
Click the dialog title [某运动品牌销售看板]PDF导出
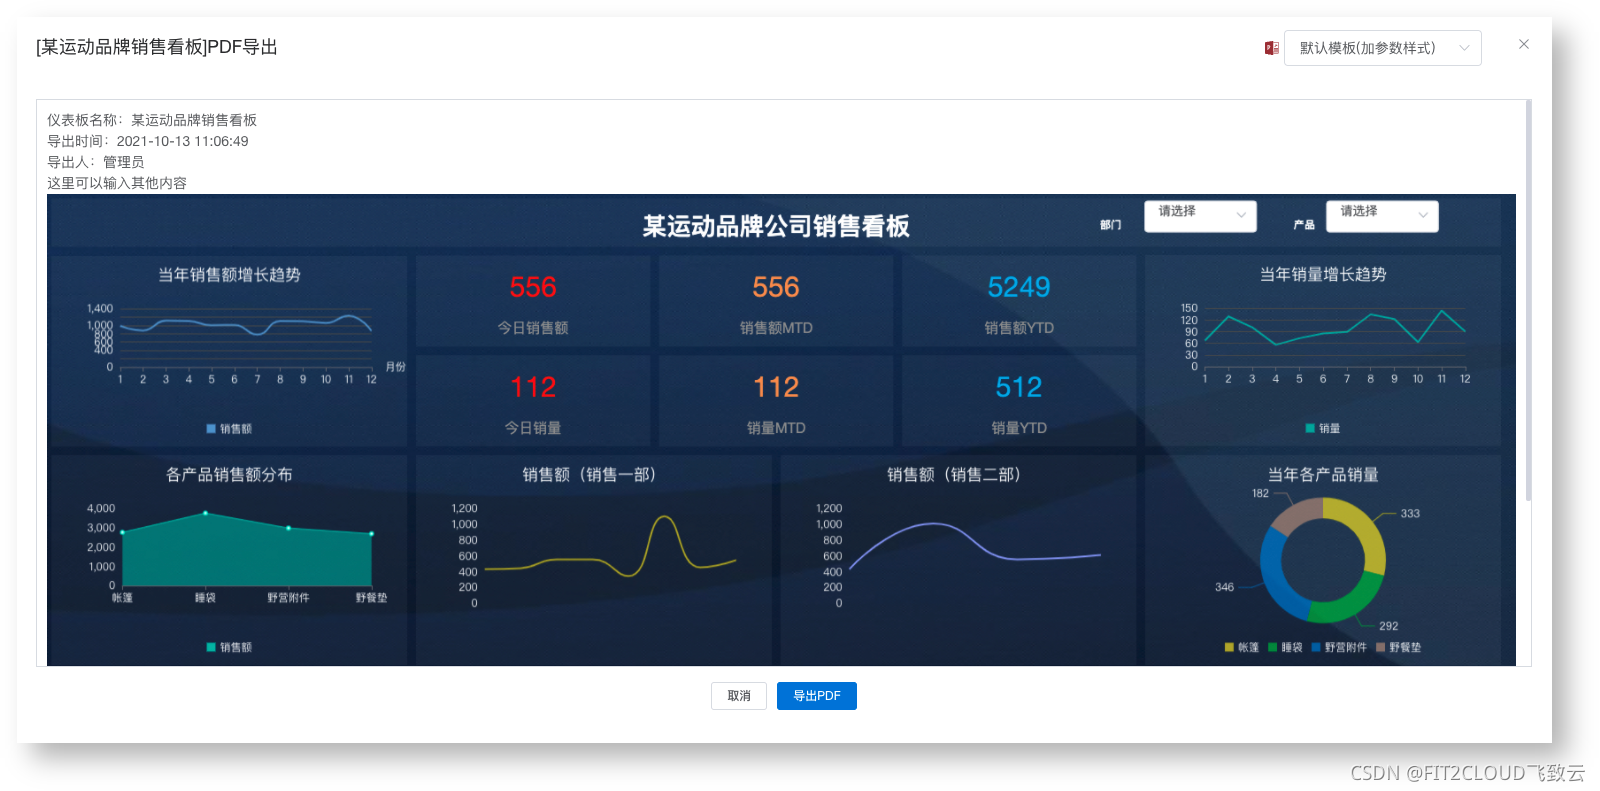pos(157,47)
